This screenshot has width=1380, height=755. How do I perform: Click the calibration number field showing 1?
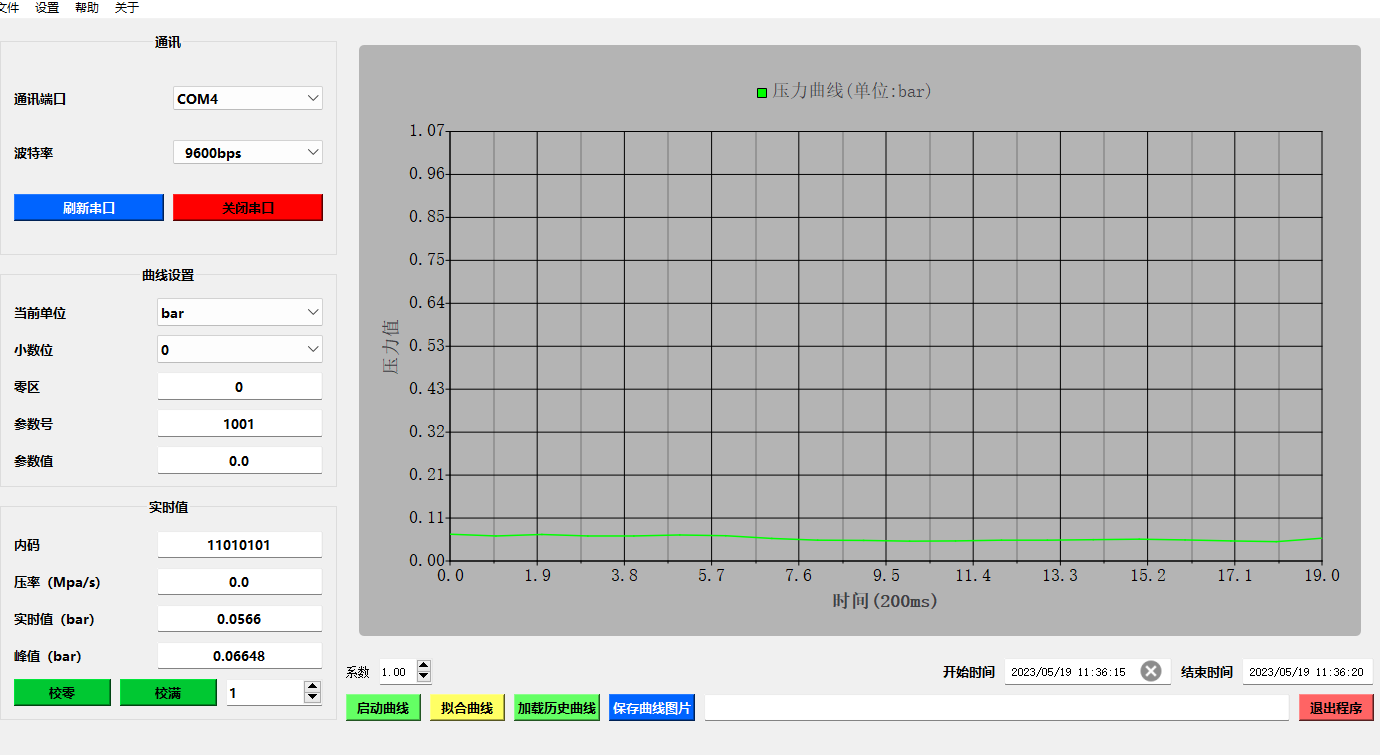(x=265, y=692)
